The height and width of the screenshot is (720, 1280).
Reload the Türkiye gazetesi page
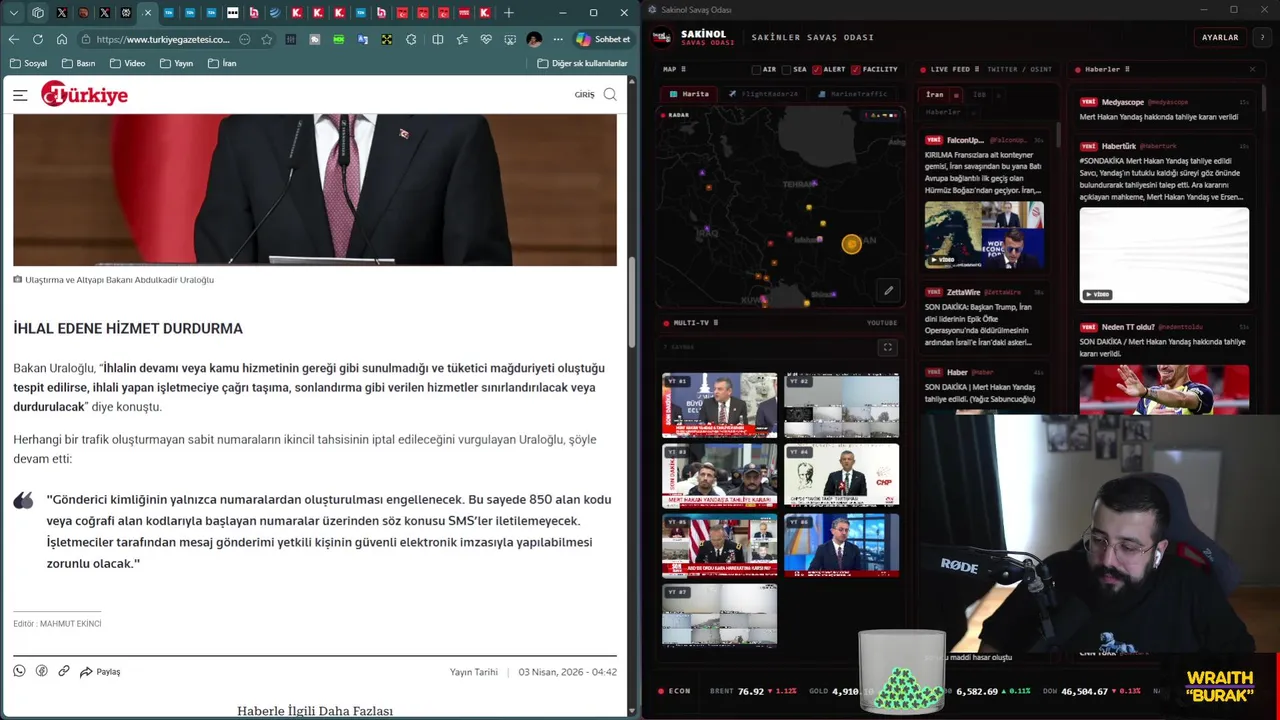pyautogui.click(x=37, y=39)
